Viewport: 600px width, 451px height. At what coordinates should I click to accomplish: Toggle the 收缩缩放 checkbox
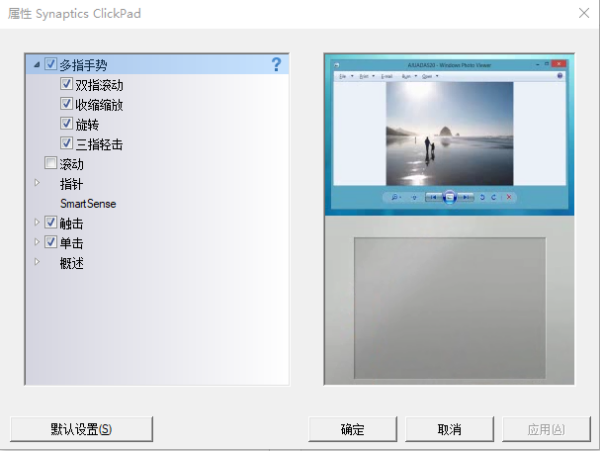66,103
